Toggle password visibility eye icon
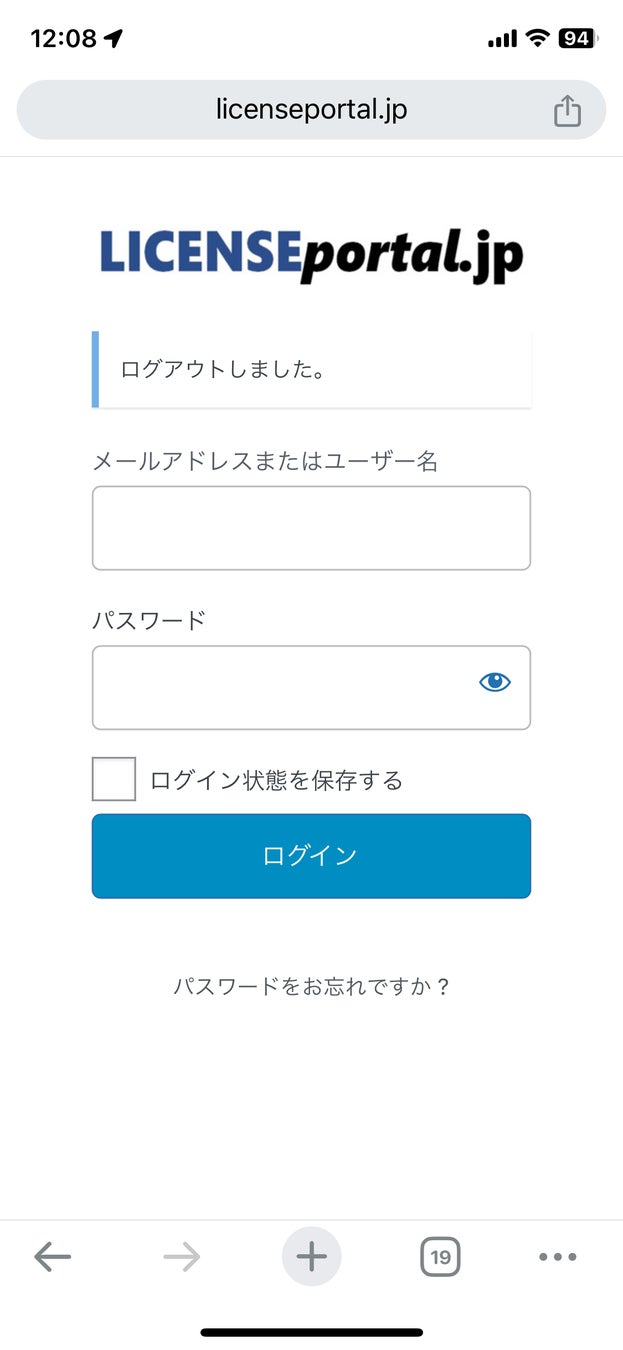The width and height of the screenshot is (623, 1350). [495, 683]
